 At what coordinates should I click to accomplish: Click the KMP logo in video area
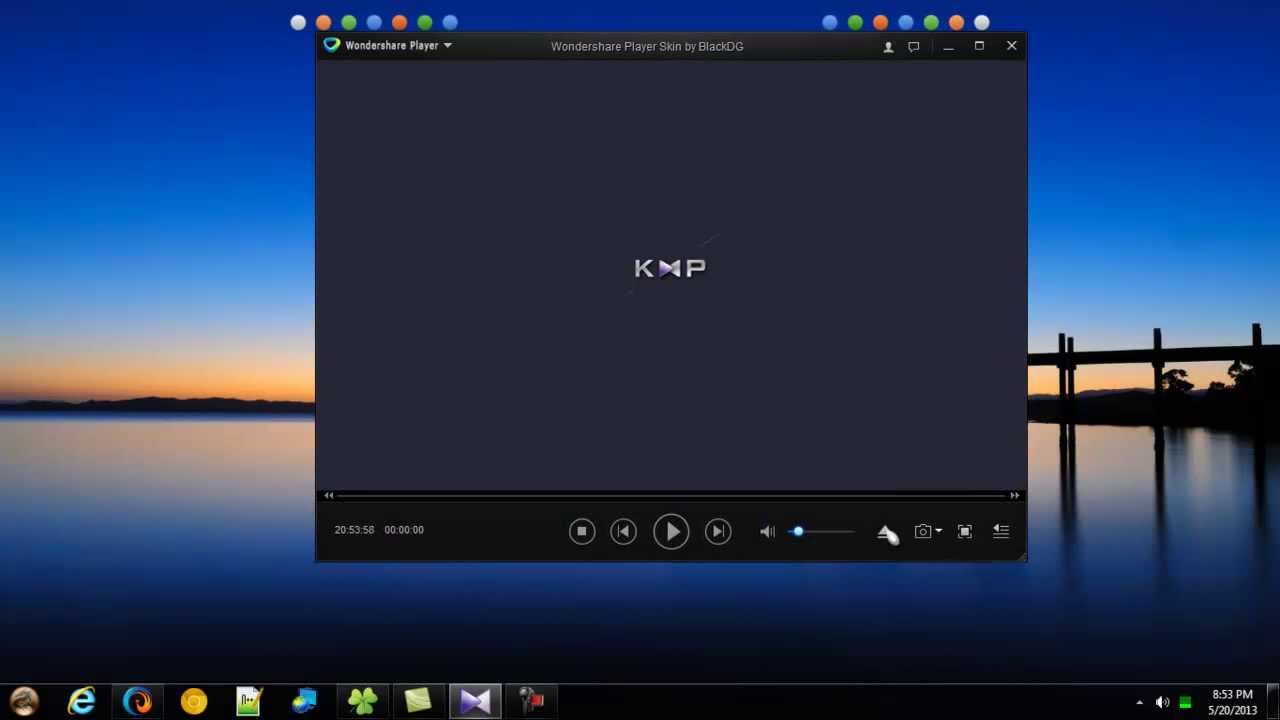point(670,268)
